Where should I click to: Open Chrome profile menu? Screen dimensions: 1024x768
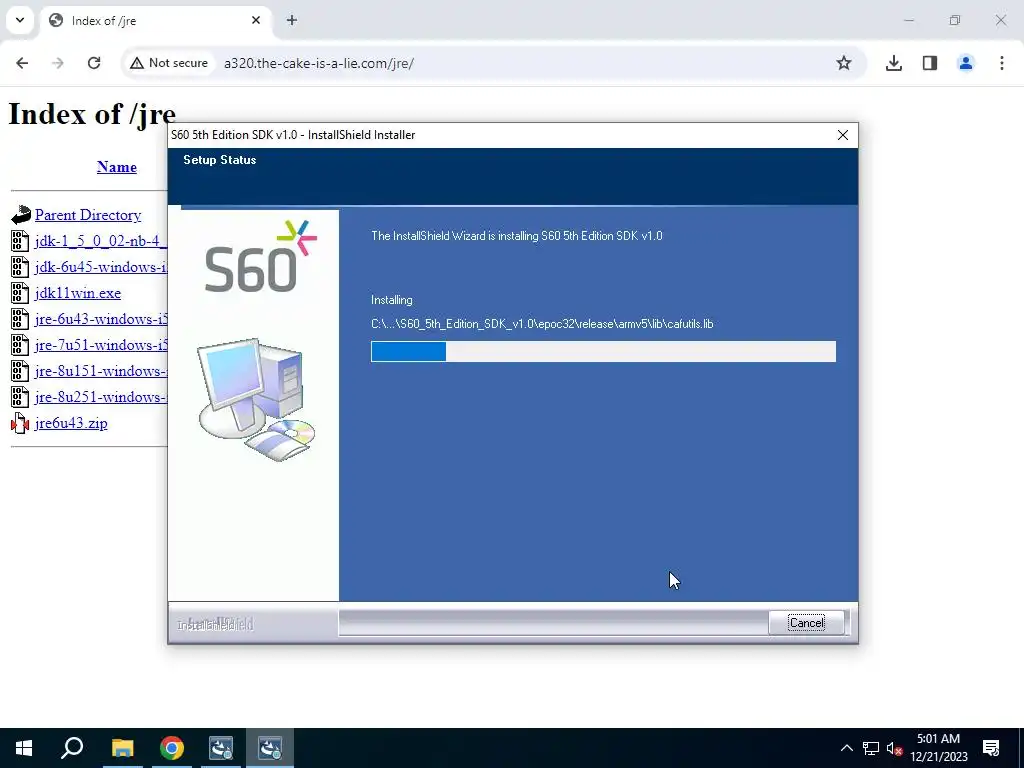[x=966, y=63]
